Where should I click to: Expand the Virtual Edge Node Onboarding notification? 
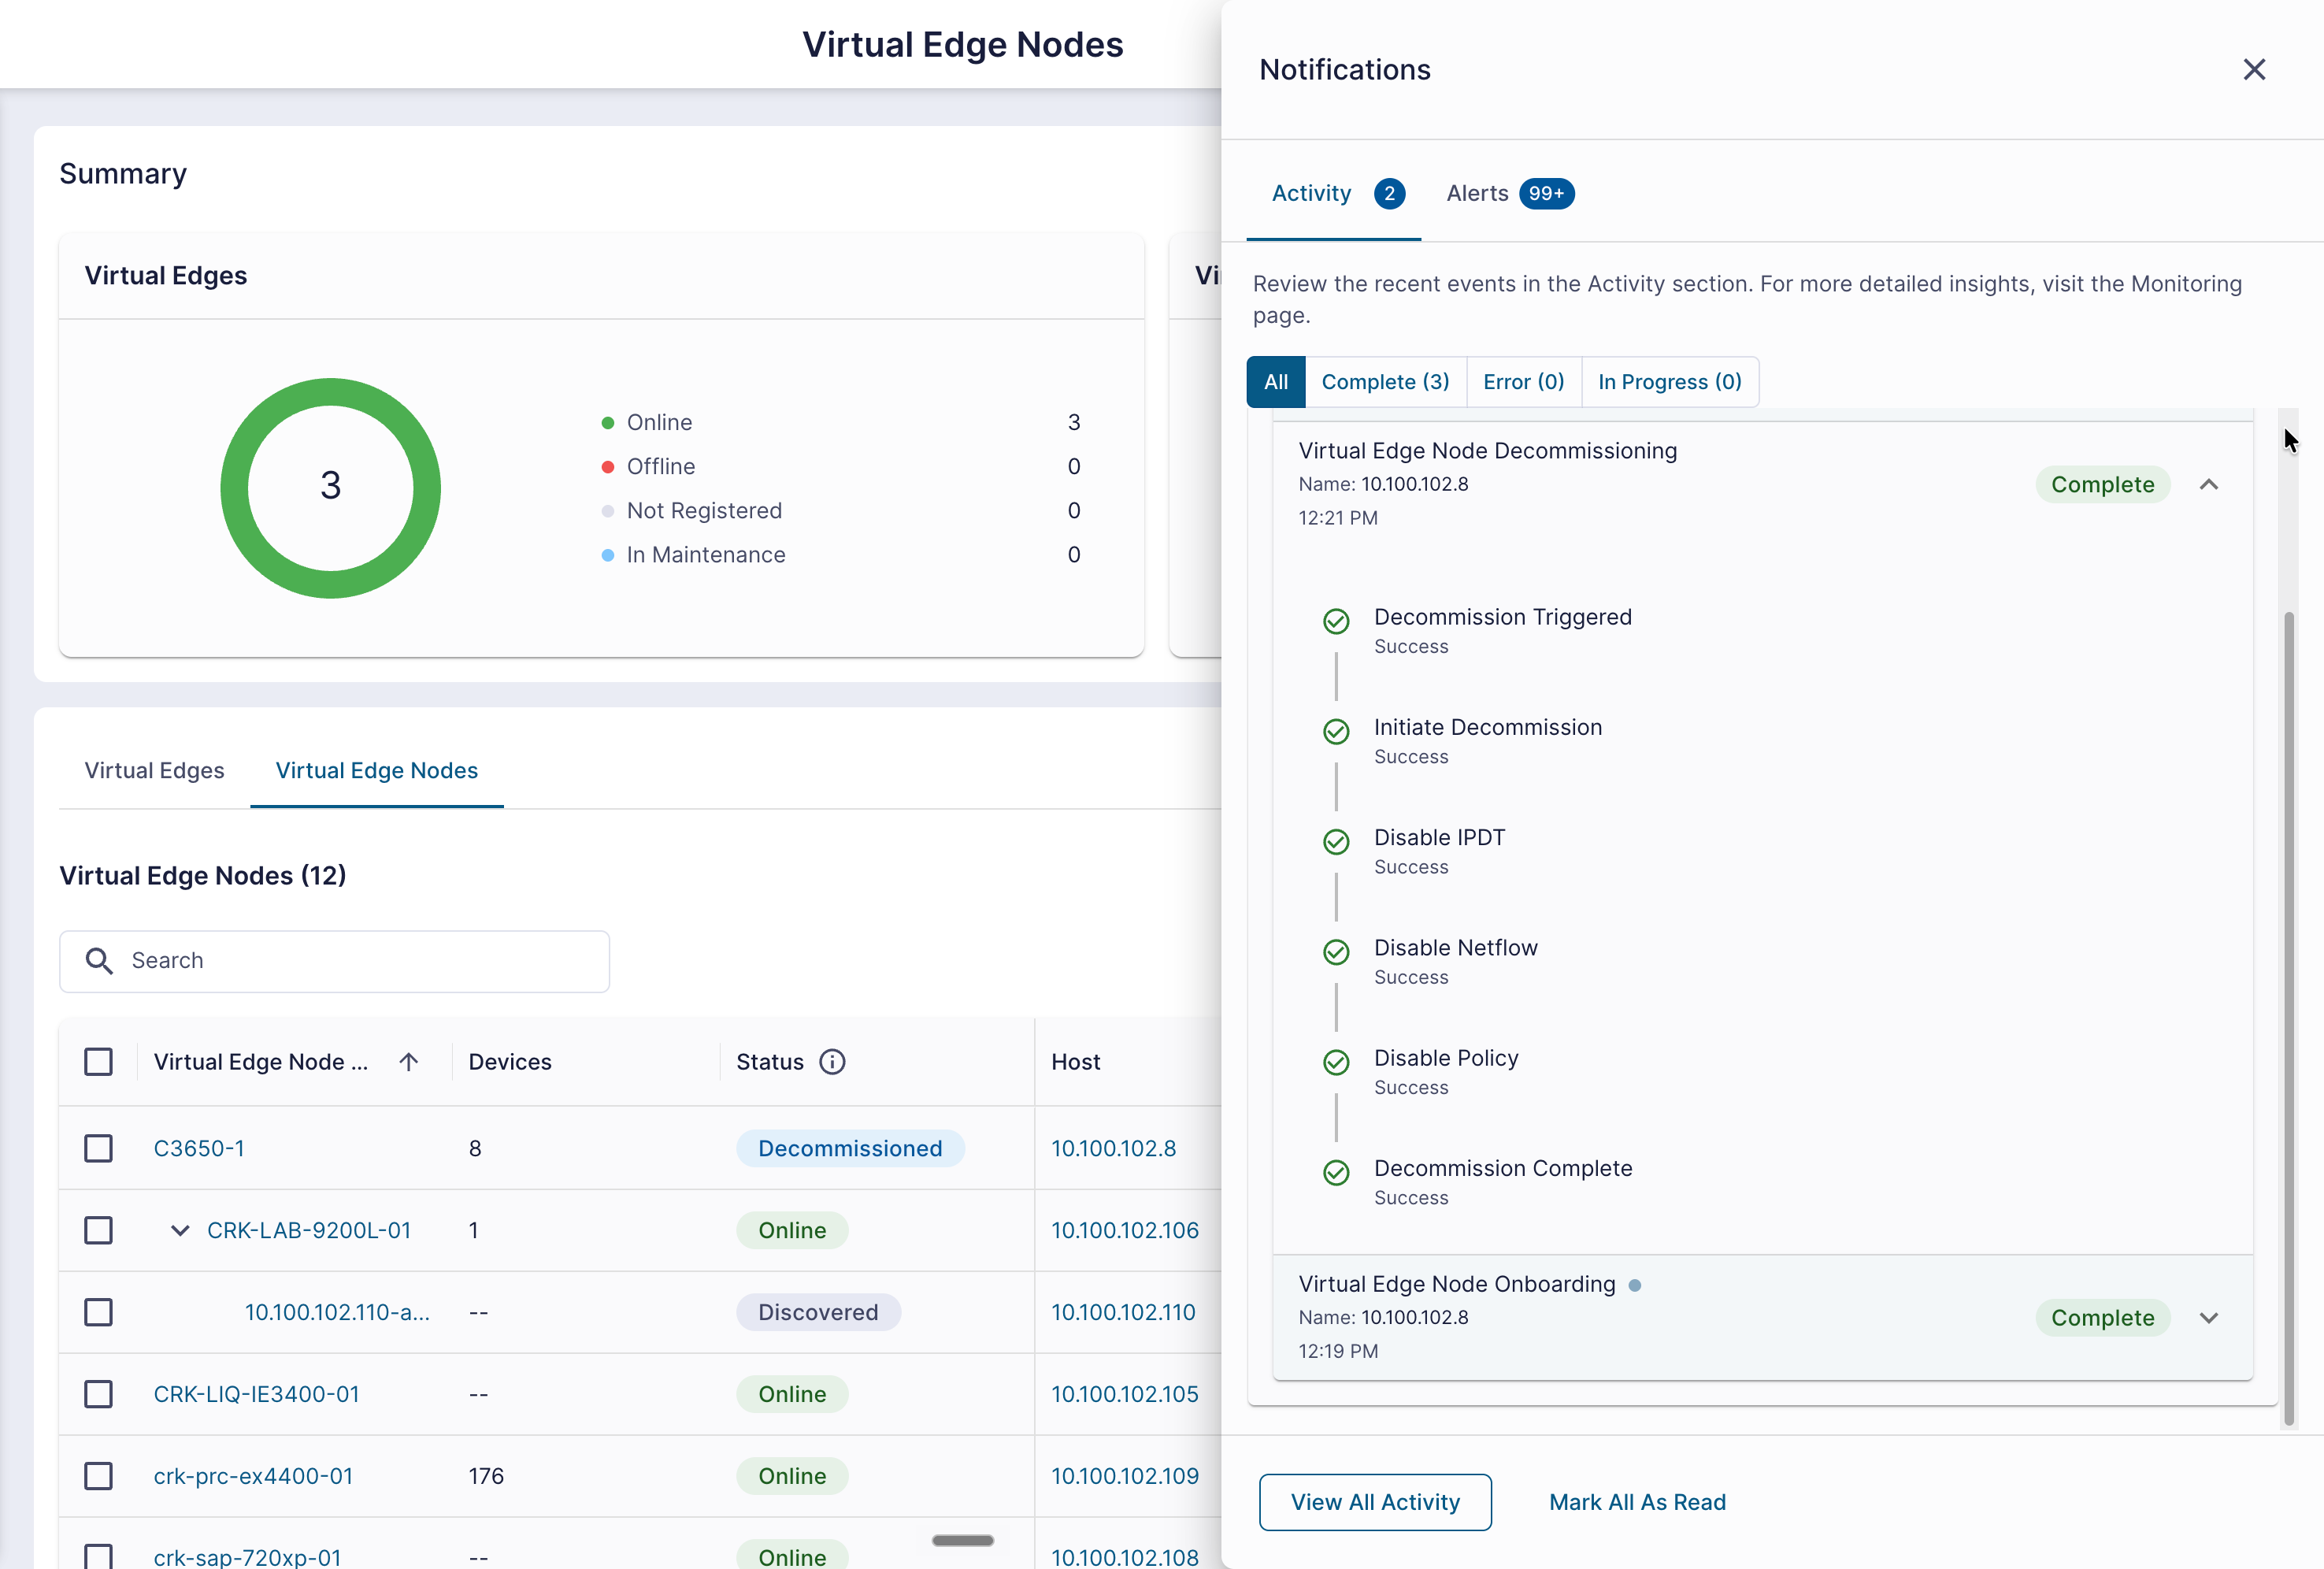pyautogui.click(x=2209, y=1318)
